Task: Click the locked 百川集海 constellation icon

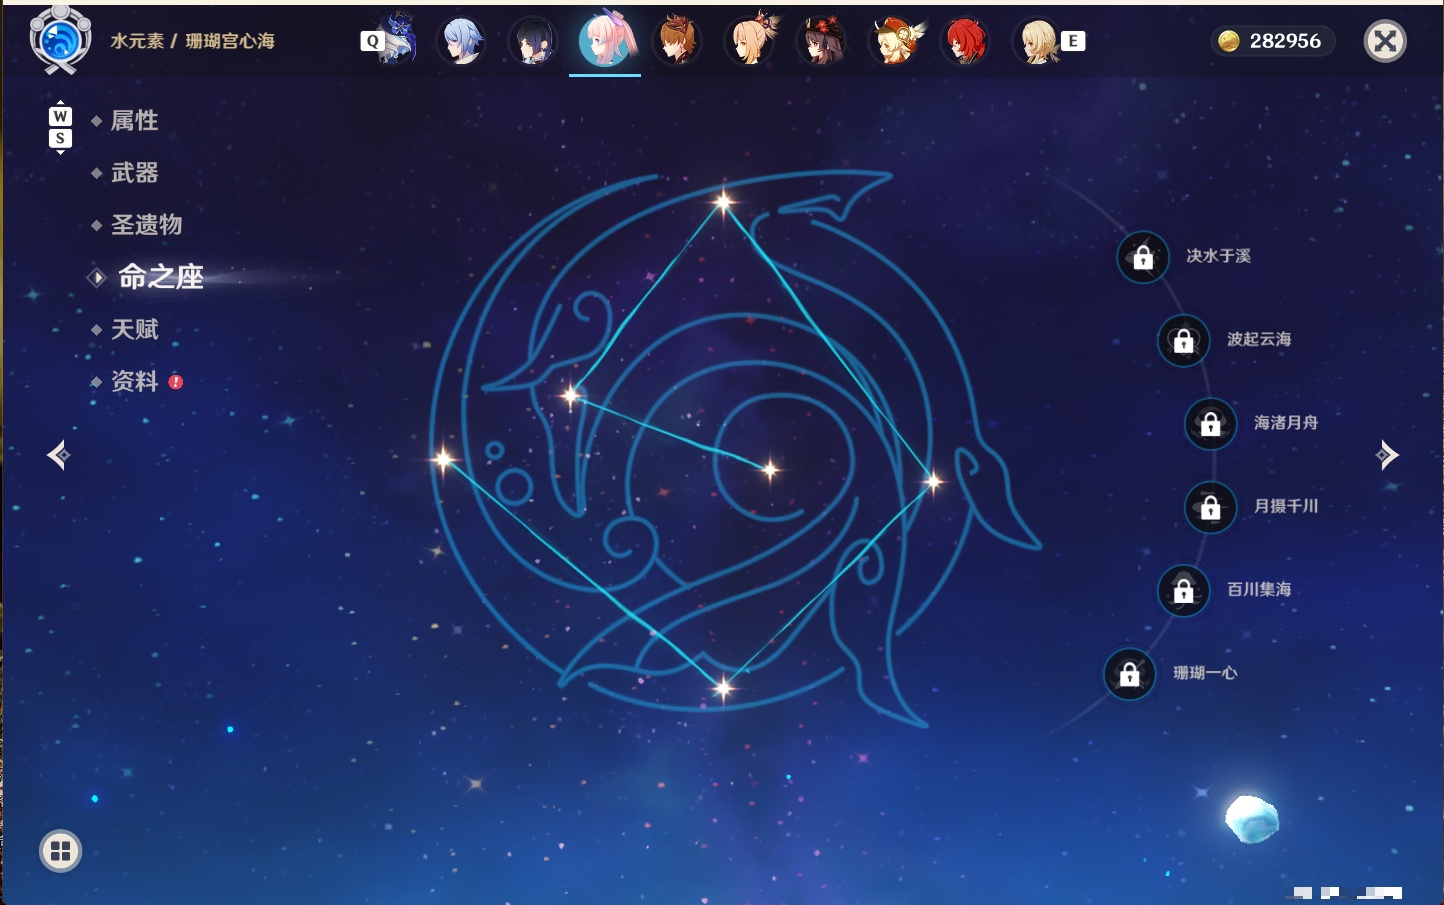Action: tap(1184, 590)
